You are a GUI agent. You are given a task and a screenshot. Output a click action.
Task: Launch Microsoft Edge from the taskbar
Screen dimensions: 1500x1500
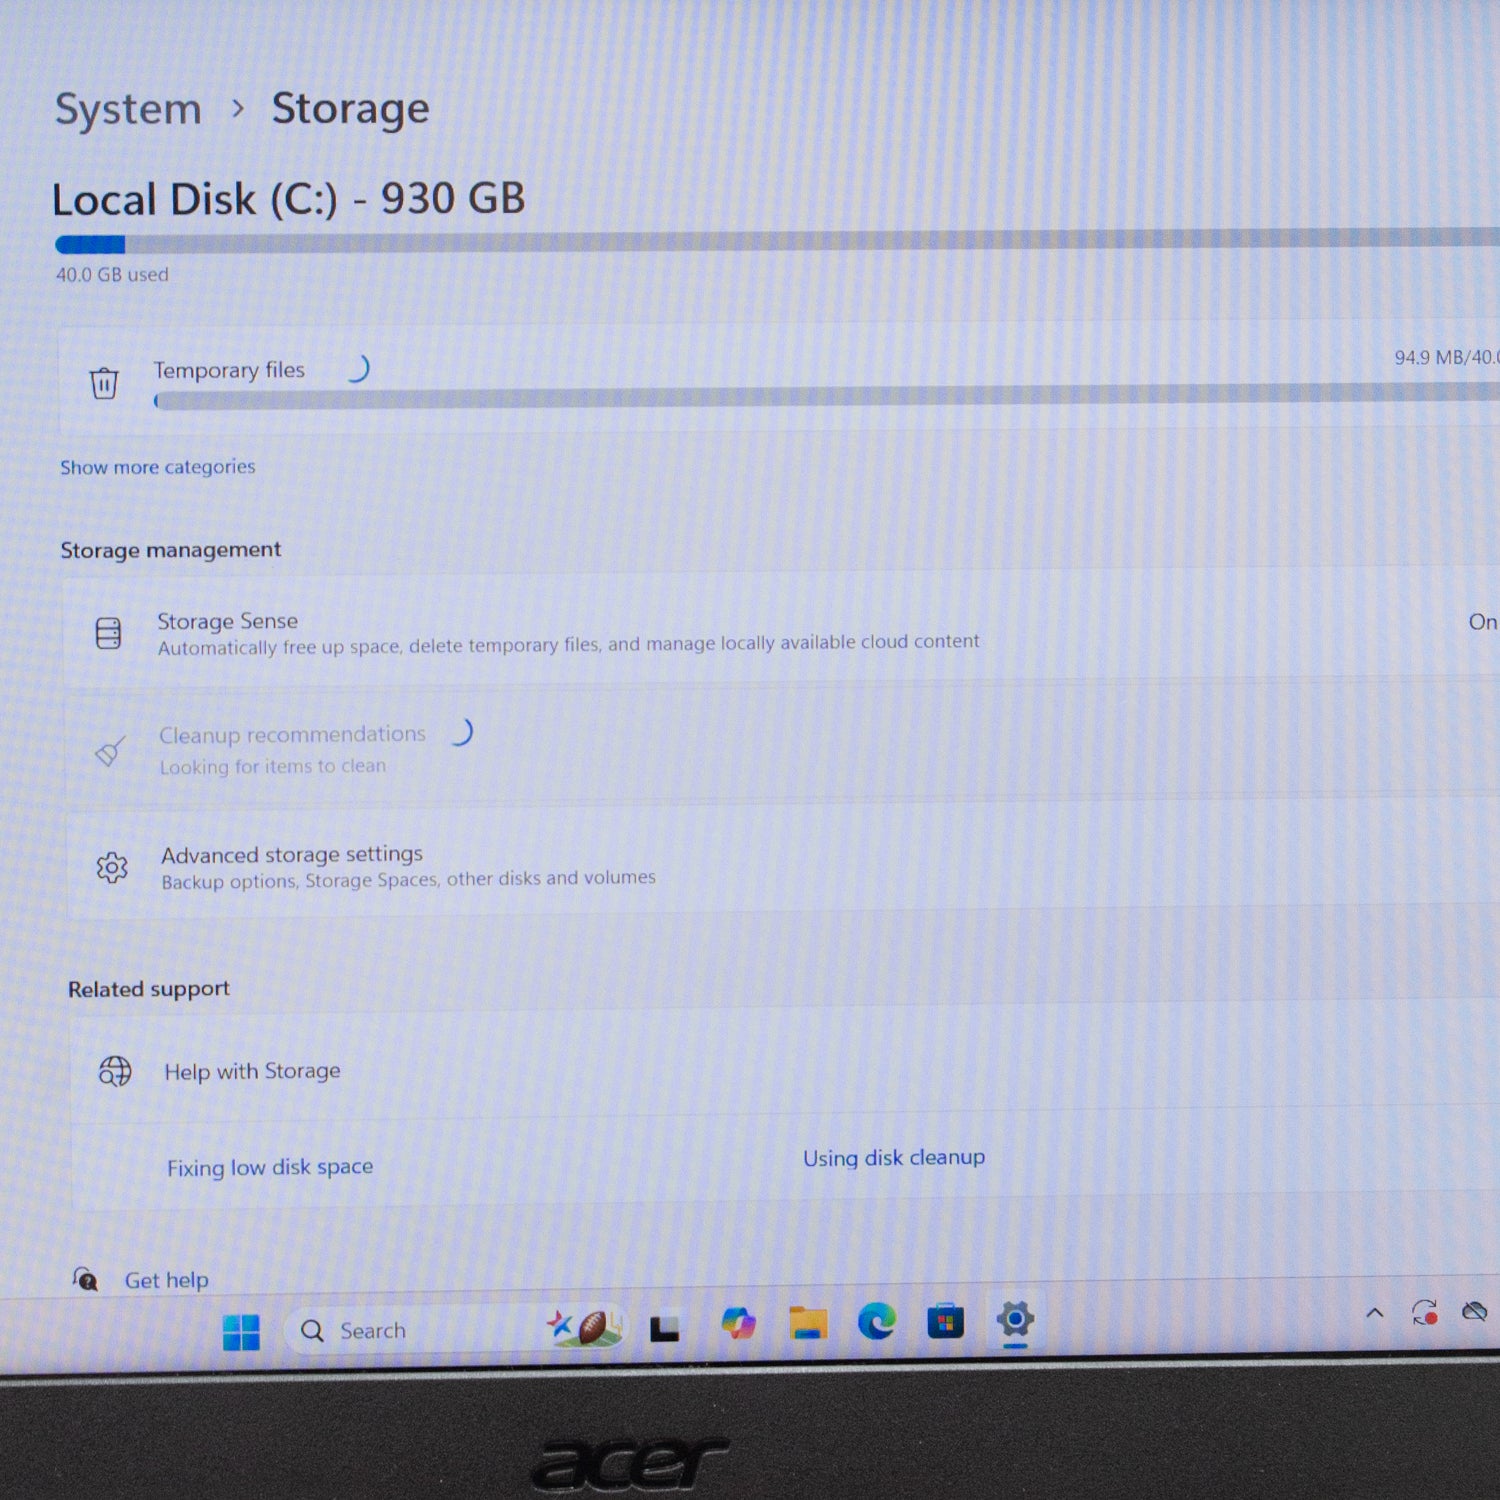(x=877, y=1322)
